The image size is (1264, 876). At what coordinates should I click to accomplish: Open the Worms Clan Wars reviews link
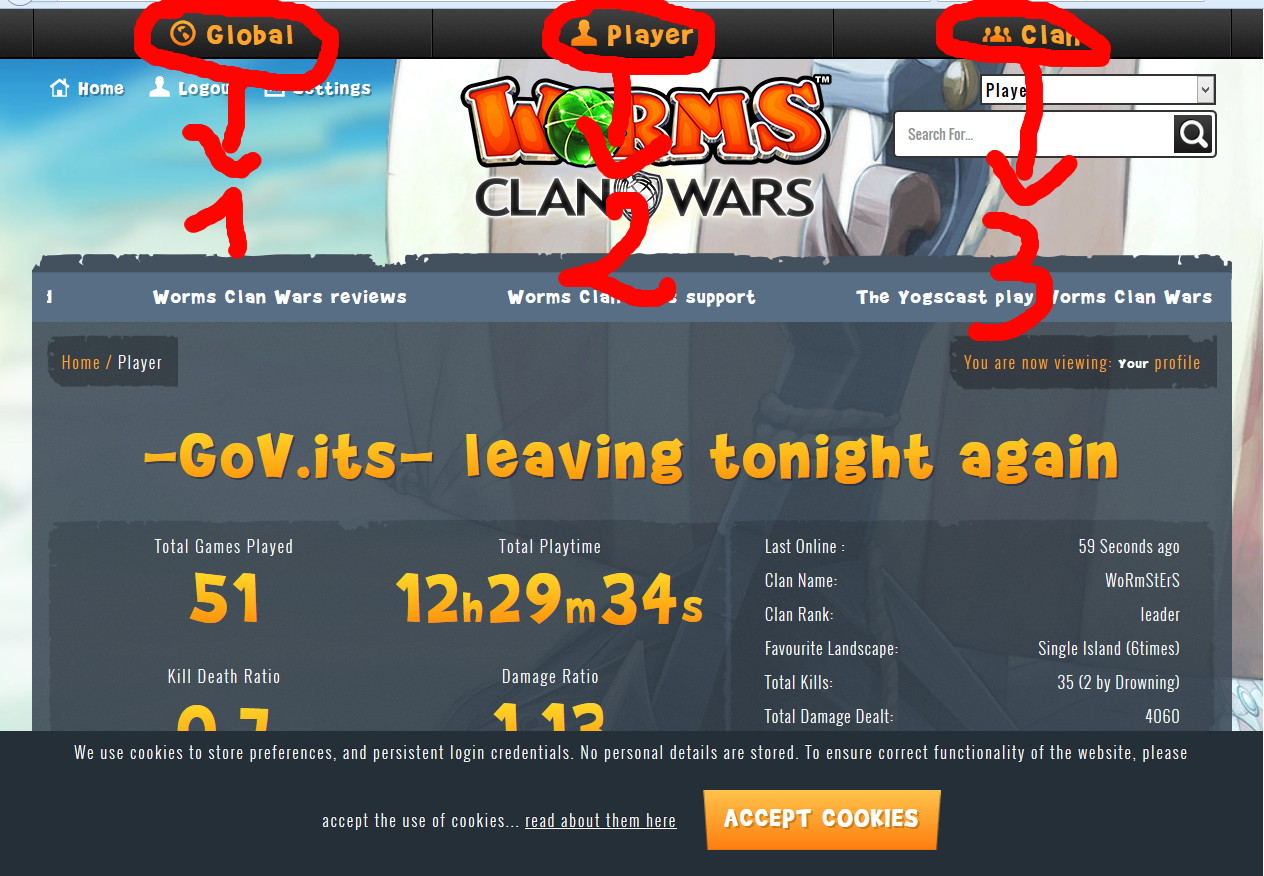pos(280,297)
